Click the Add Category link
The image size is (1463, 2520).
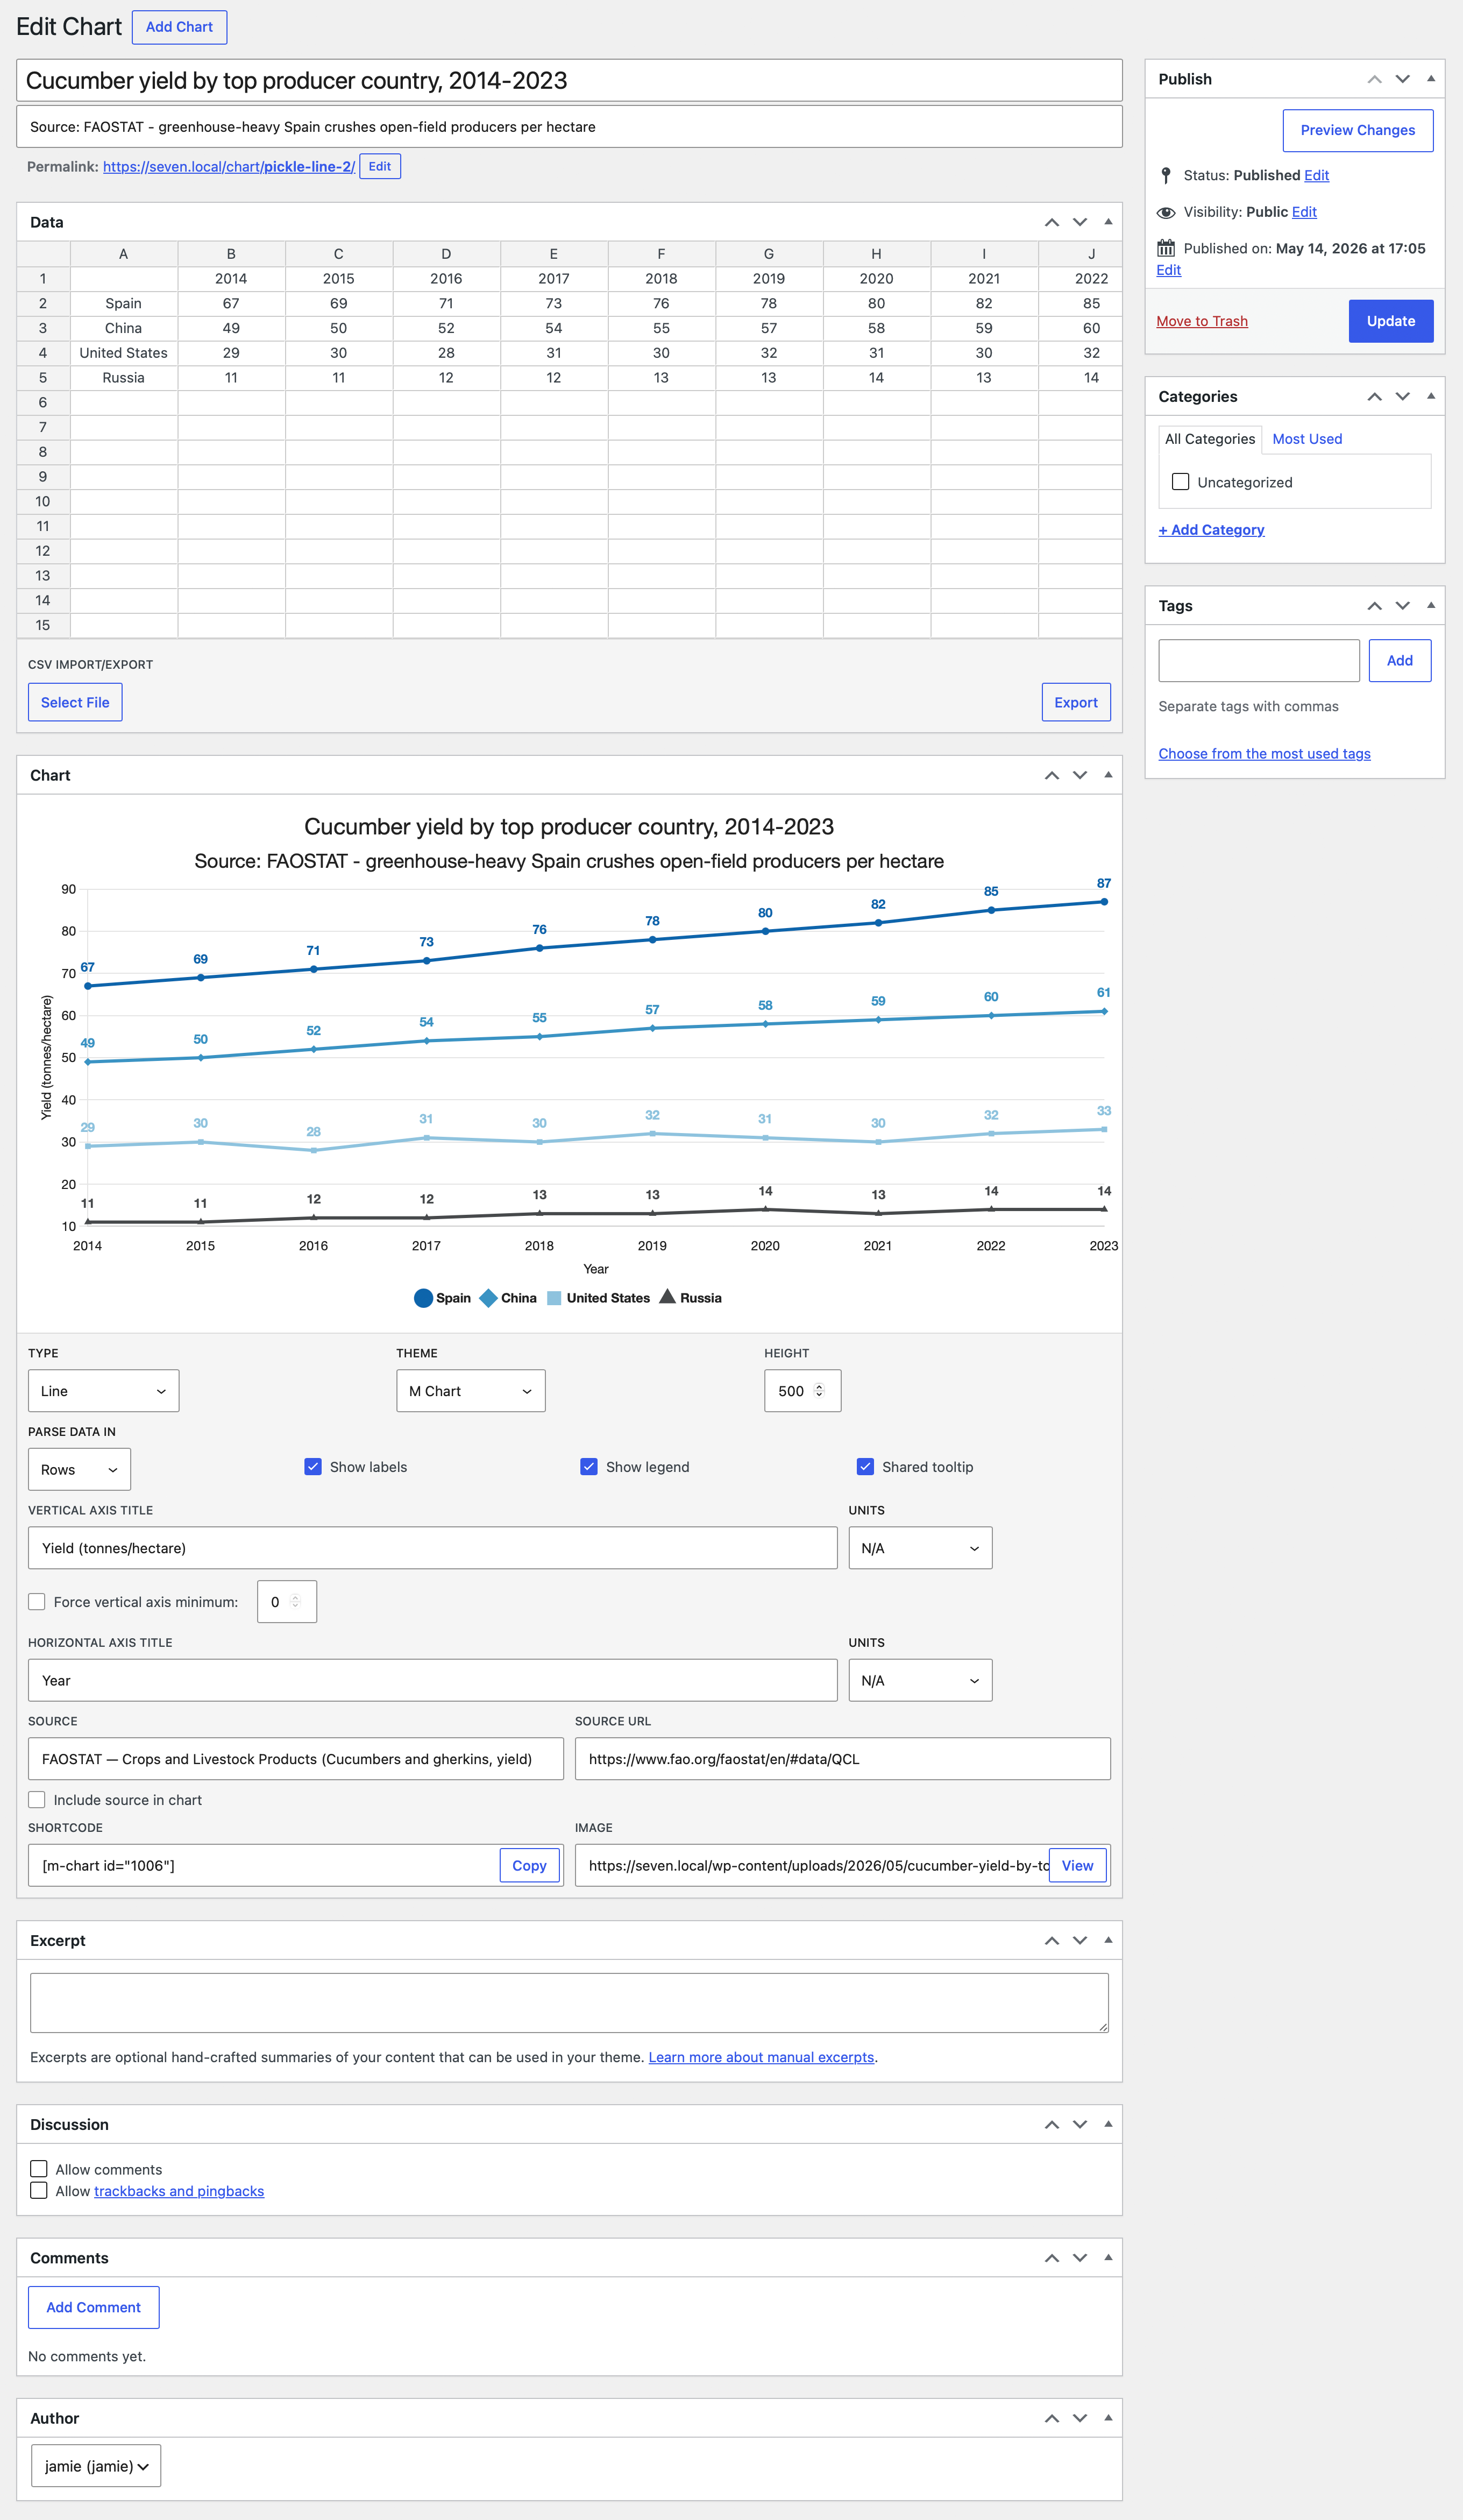[1211, 530]
